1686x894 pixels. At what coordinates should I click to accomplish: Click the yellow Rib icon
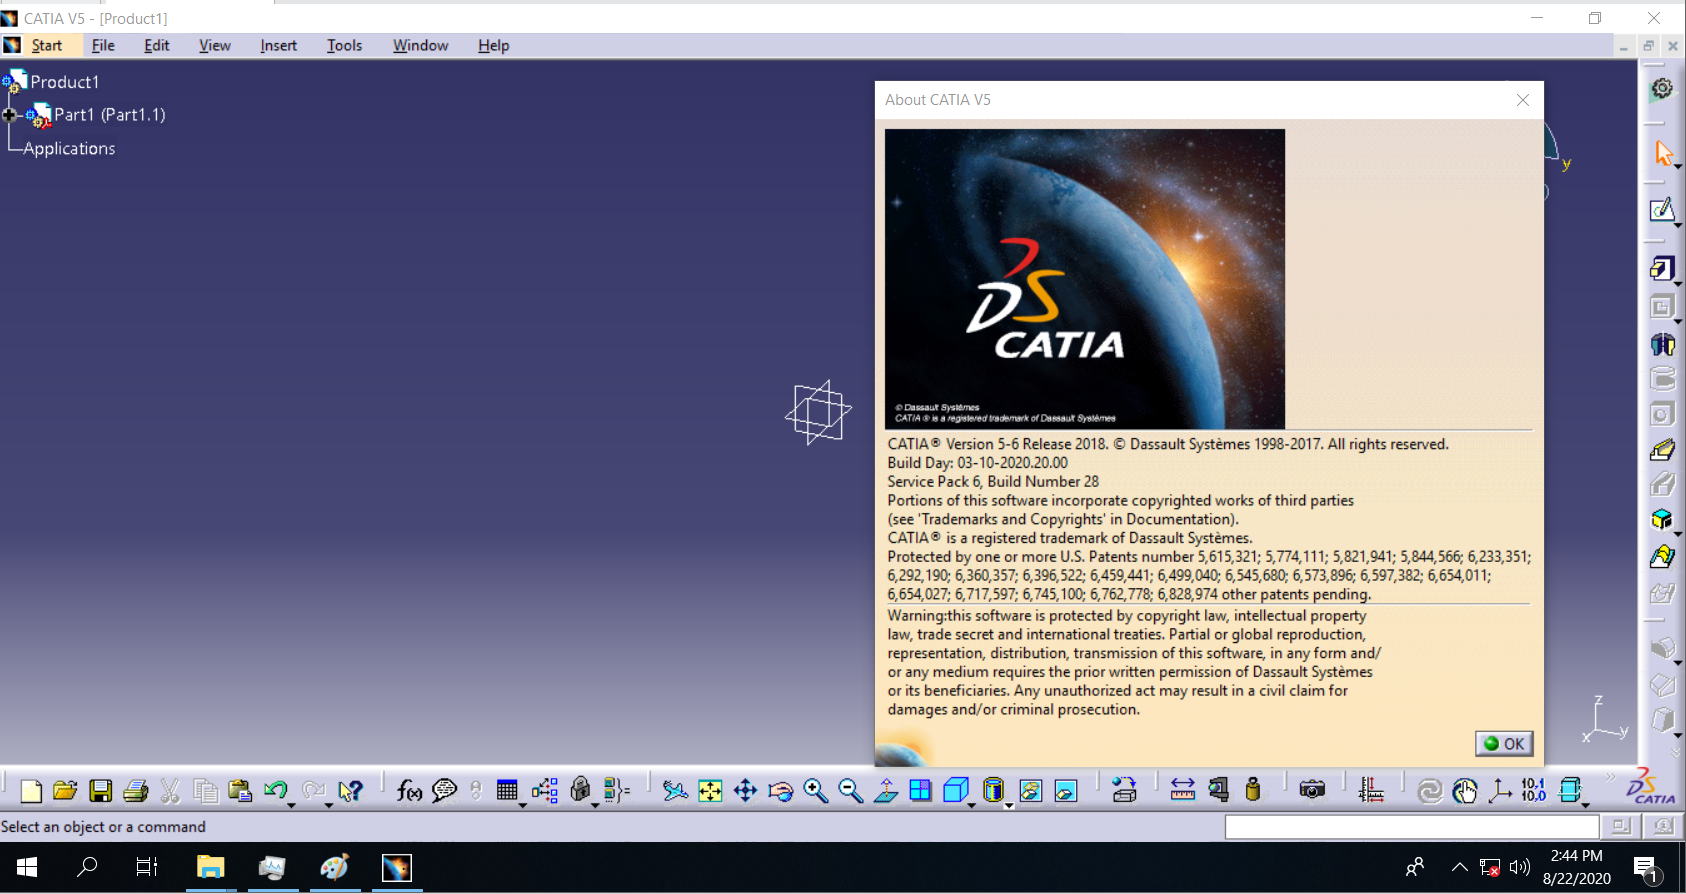pyautogui.click(x=1662, y=450)
